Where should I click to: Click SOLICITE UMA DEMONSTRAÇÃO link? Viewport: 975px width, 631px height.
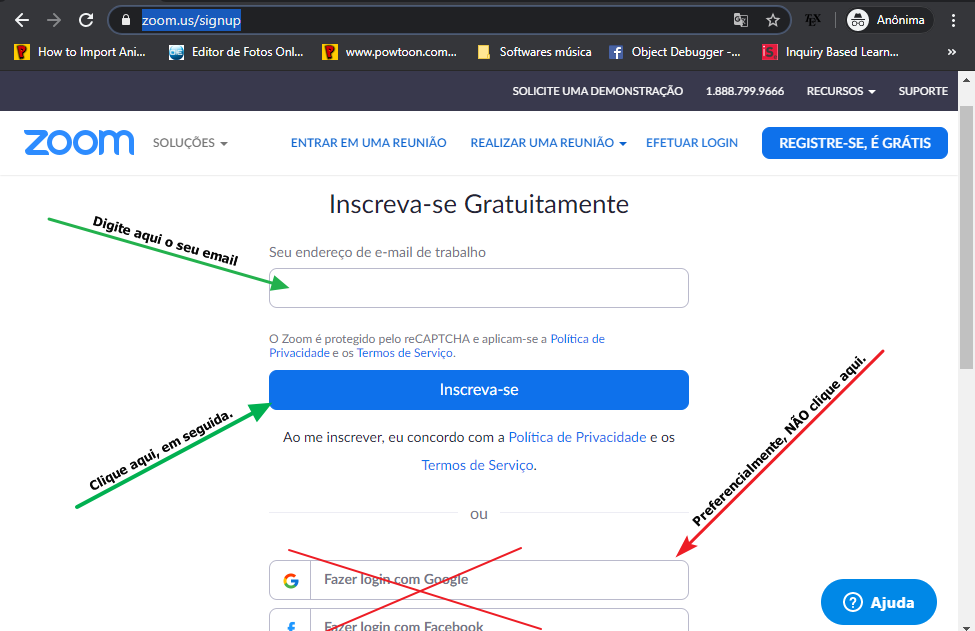[598, 91]
